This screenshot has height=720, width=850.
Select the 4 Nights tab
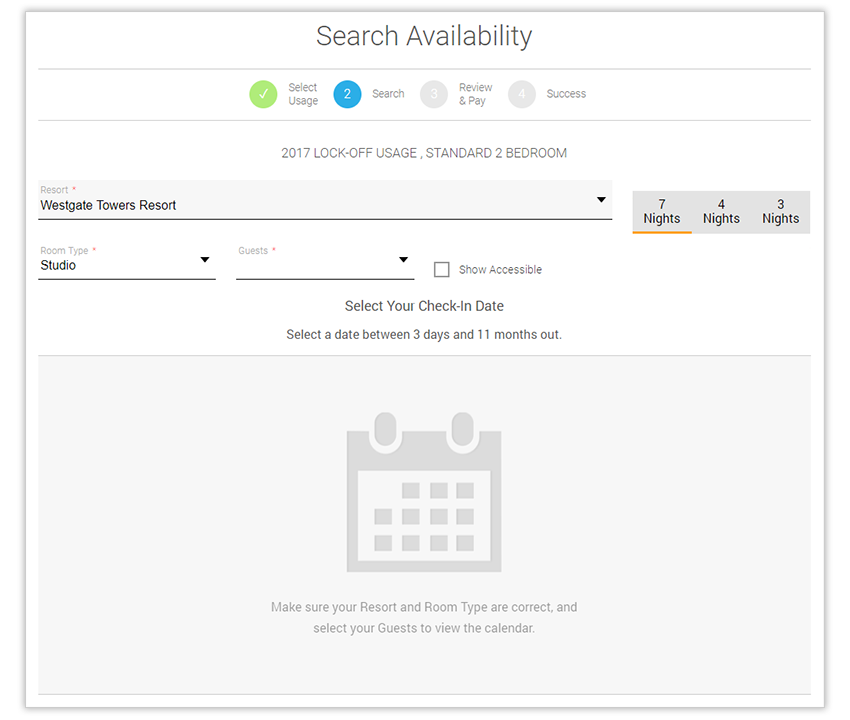tap(721, 212)
